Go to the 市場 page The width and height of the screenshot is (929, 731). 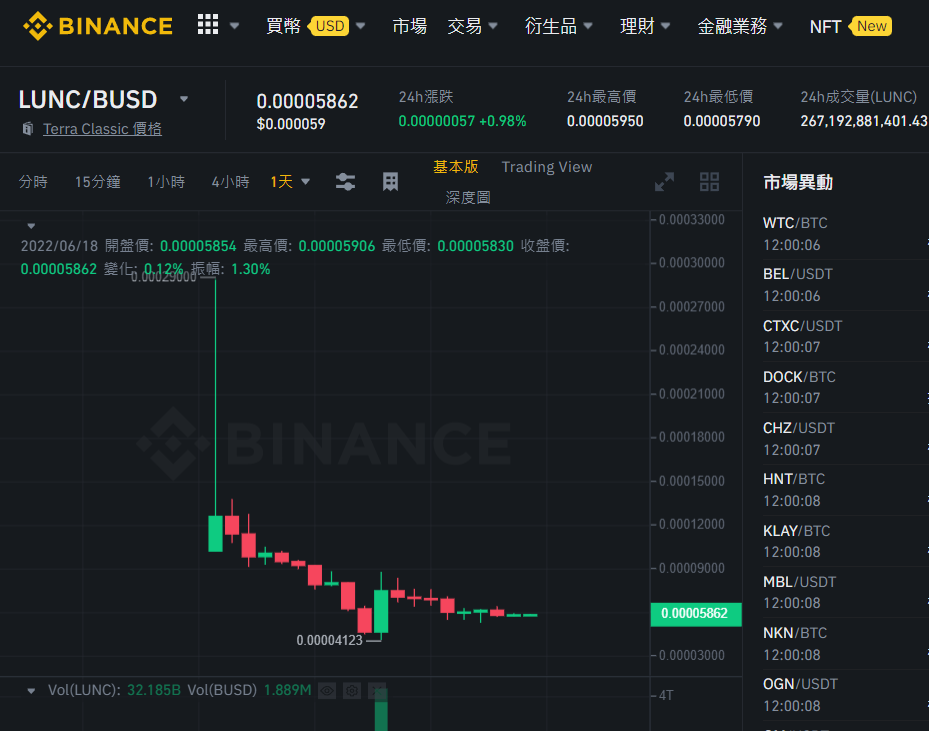[x=409, y=26]
